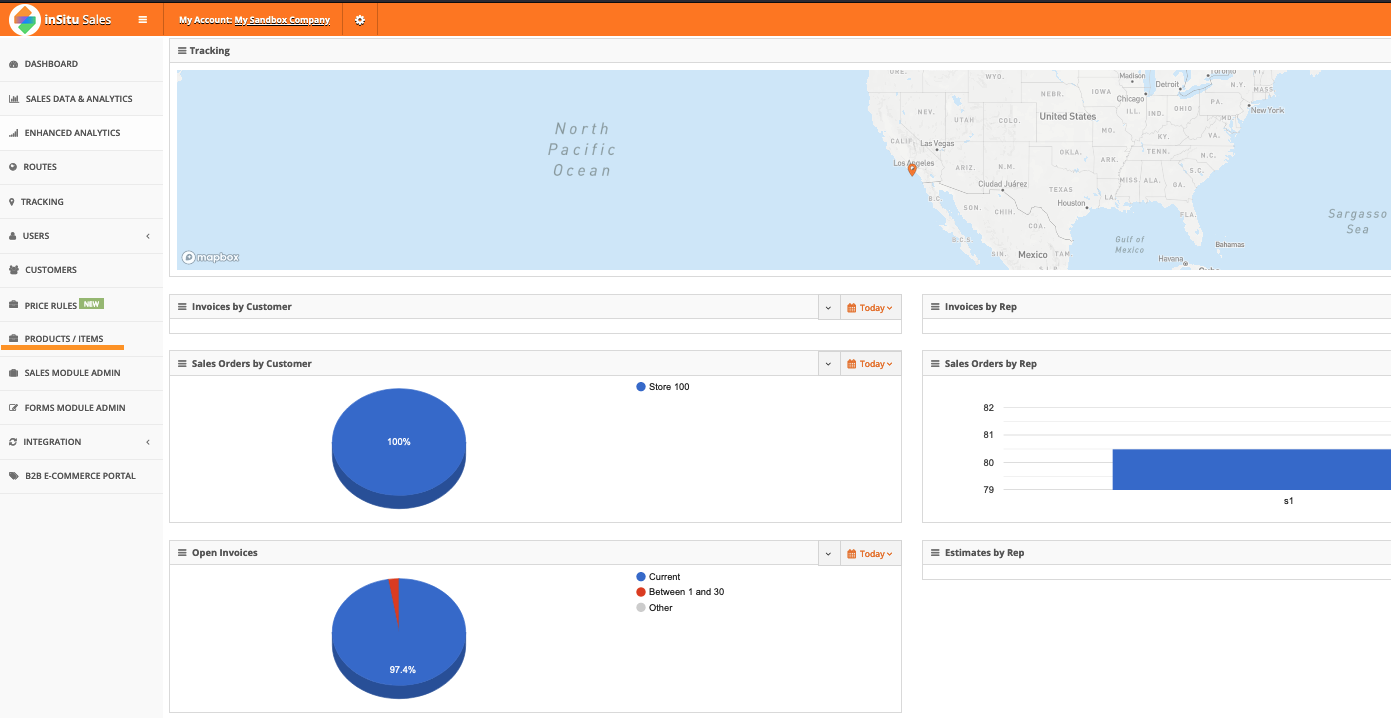Click the Tracking panel drag handle icon

click(x=182, y=51)
